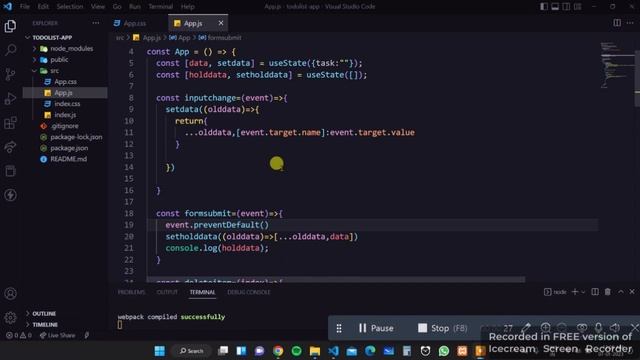Split the editor to the right
Viewport: 640px width, 360px height.
617,23
